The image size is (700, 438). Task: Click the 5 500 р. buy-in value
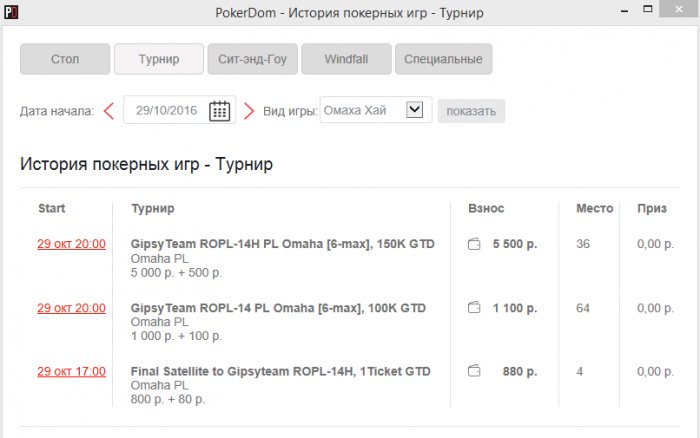(515, 244)
